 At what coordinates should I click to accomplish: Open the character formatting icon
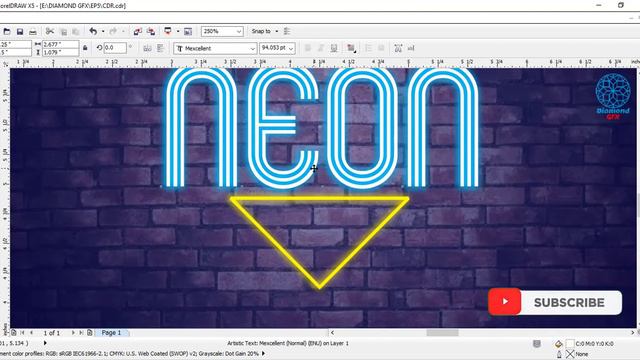tap(398, 48)
